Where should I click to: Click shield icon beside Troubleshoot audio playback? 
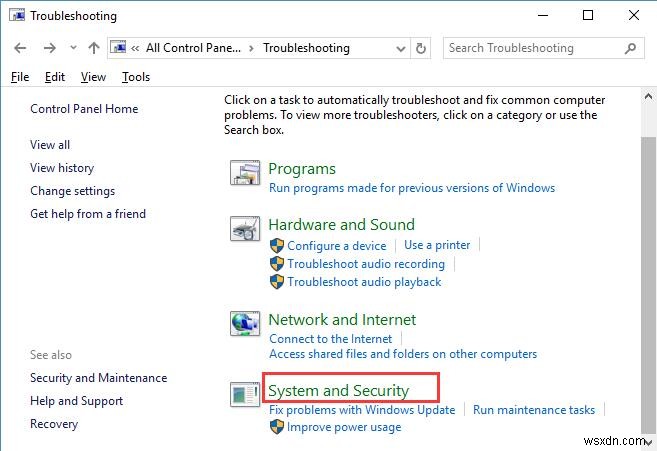click(277, 282)
